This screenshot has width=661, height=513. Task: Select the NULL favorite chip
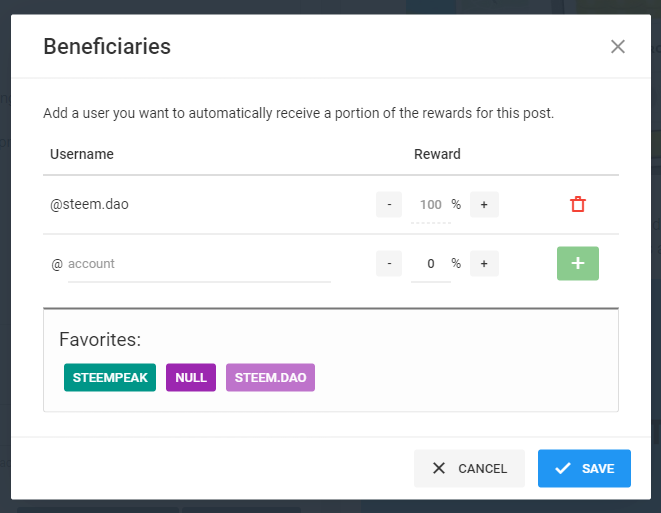pyautogui.click(x=191, y=377)
